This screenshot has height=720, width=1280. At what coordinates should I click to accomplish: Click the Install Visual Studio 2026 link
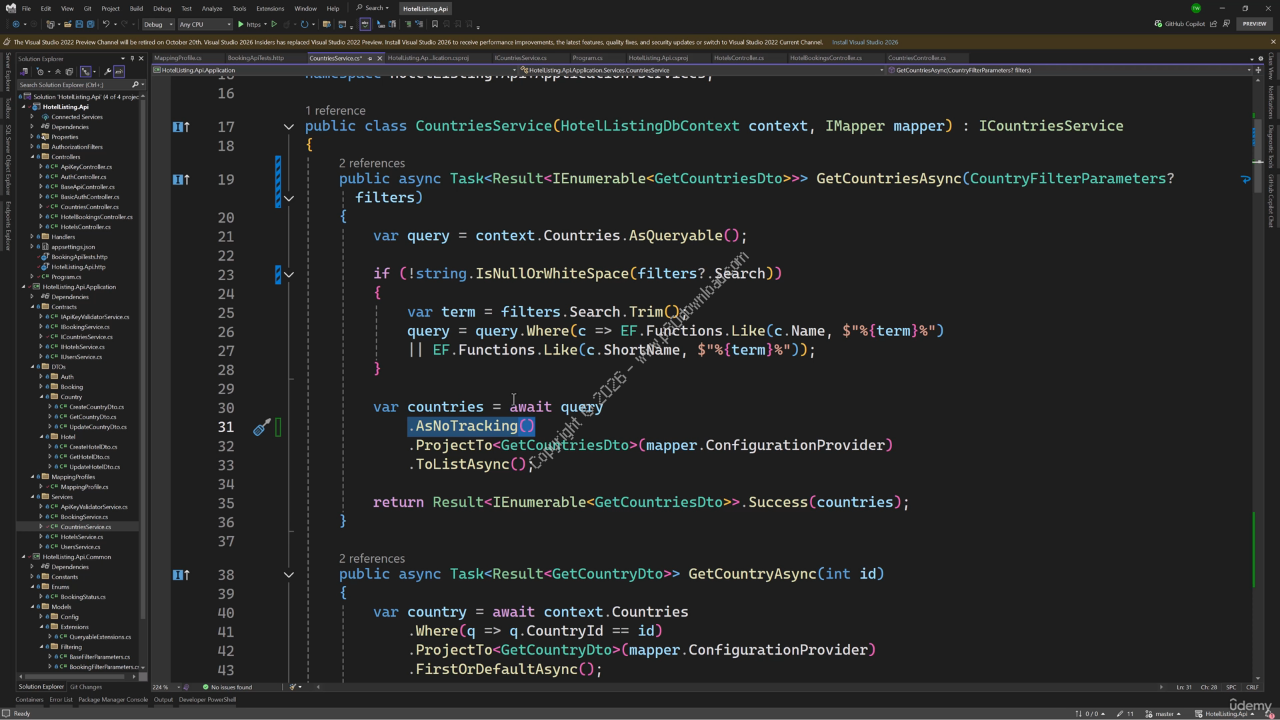click(865, 42)
